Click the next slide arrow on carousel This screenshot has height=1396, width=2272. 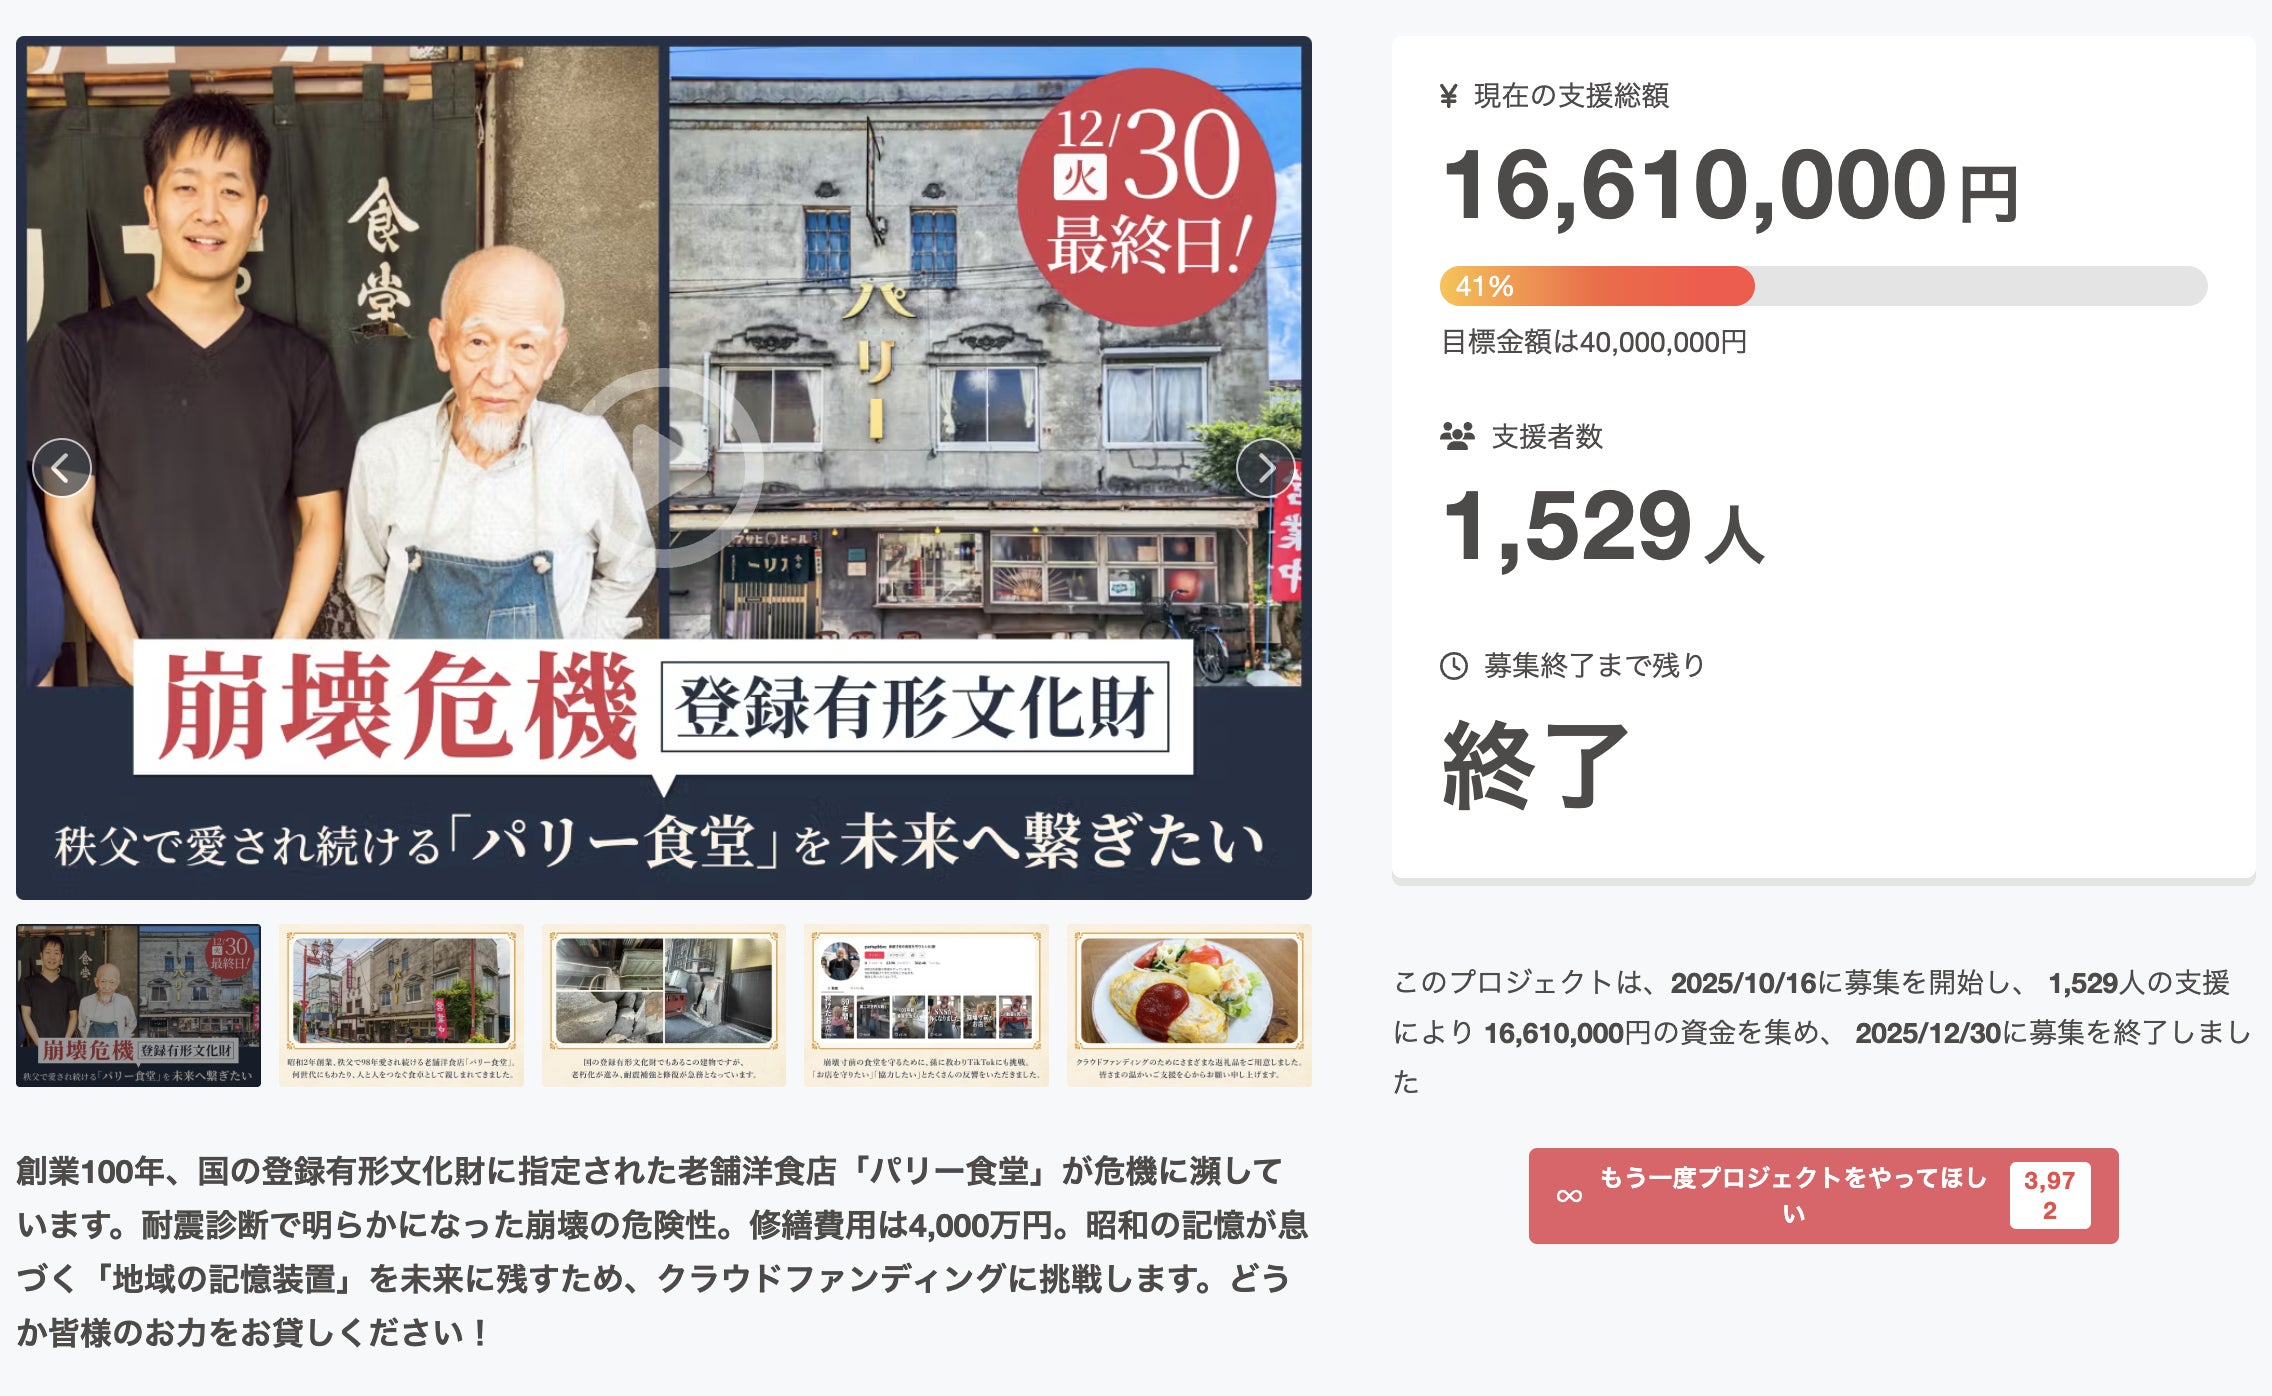point(1266,468)
